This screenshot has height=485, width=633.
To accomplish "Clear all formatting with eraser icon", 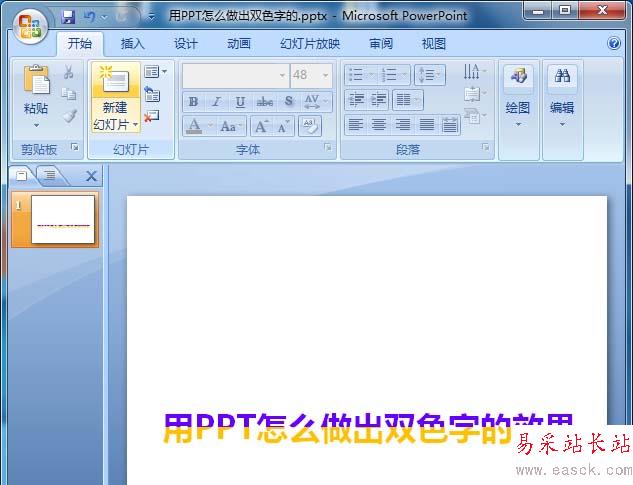I will (310, 126).
